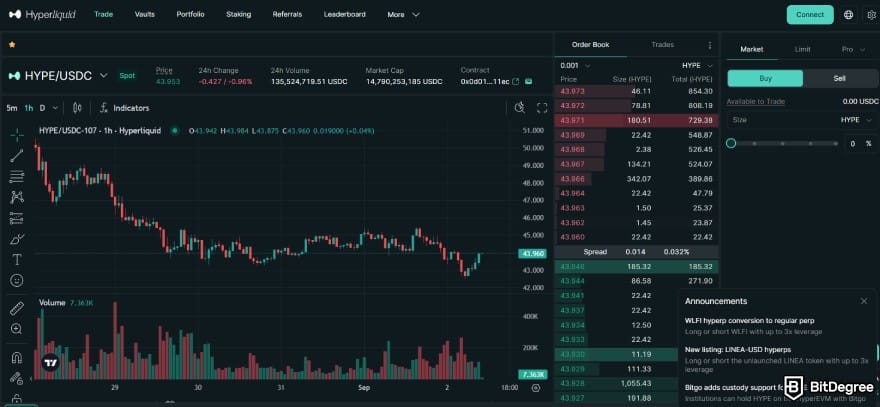Switch to the Order Book tab
Screen dimensions: 880x407
(x=590, y=45)
